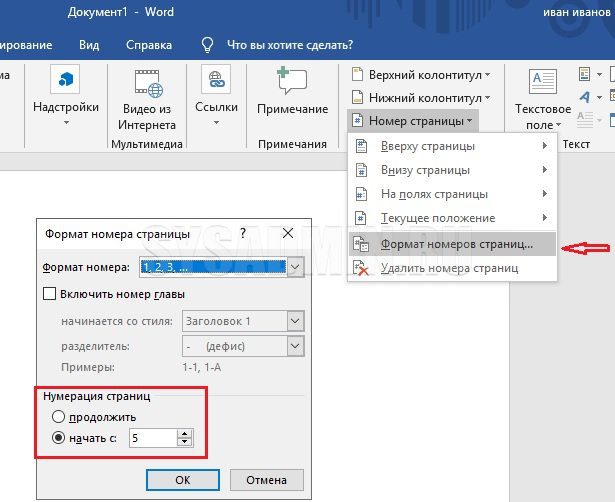
Task: Click the Верхний колонтитул header icon
Action: (357, 74)
